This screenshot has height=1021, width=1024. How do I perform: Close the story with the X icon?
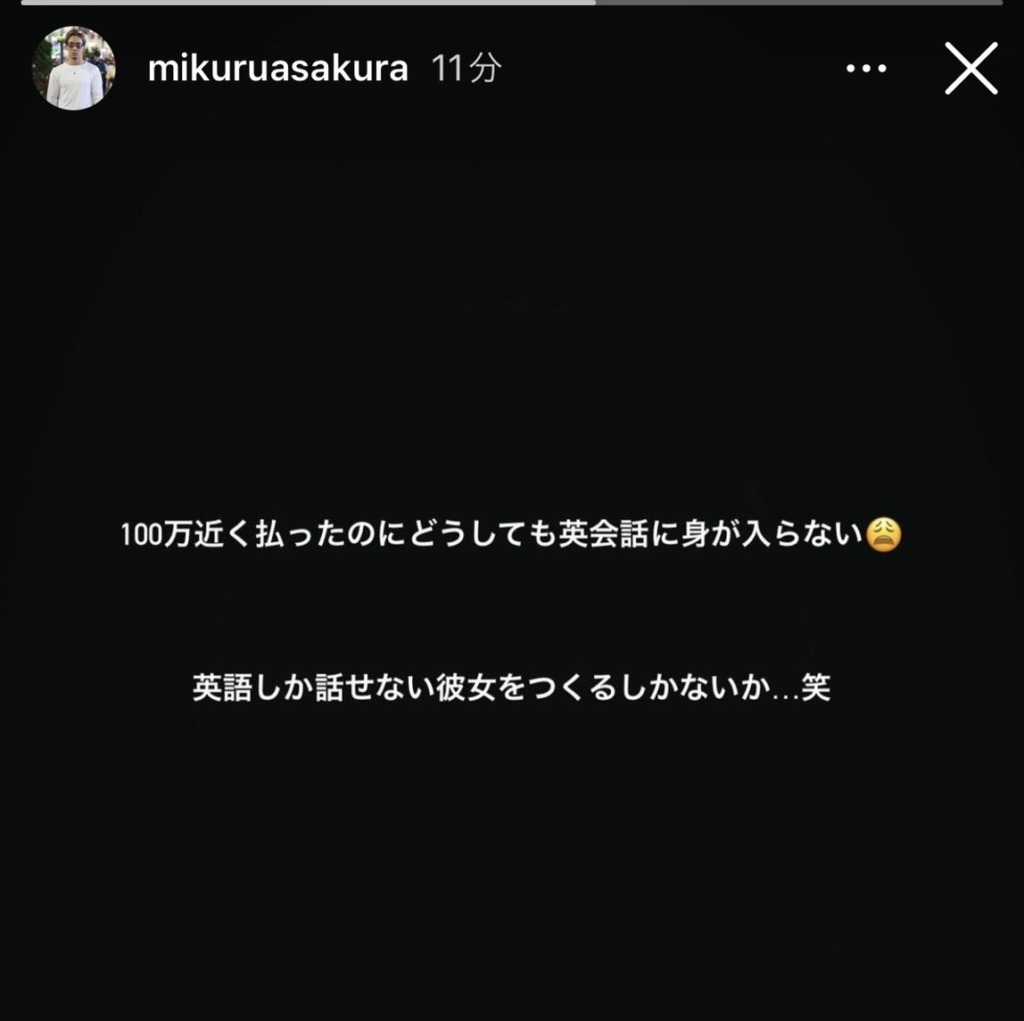point(971,68)
